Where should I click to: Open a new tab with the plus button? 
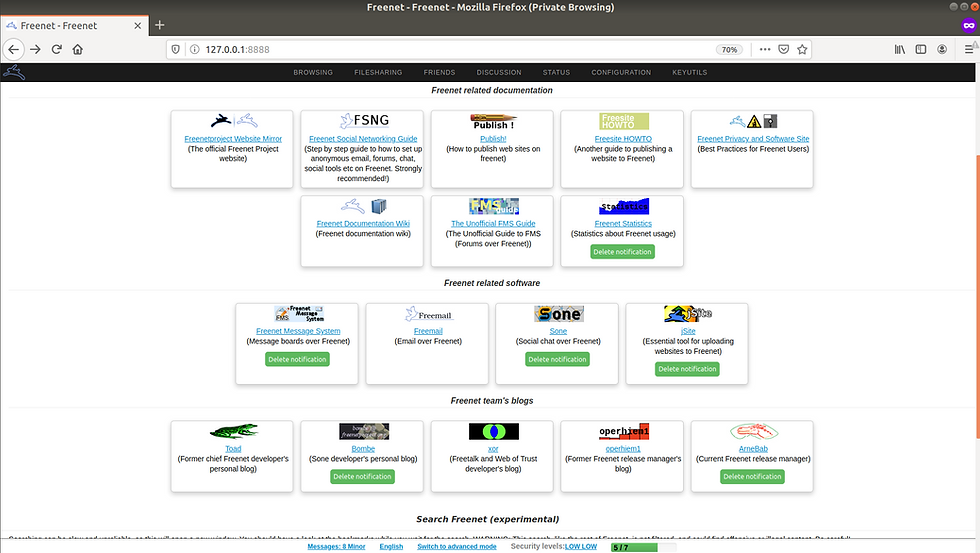[x=159, y=25]
